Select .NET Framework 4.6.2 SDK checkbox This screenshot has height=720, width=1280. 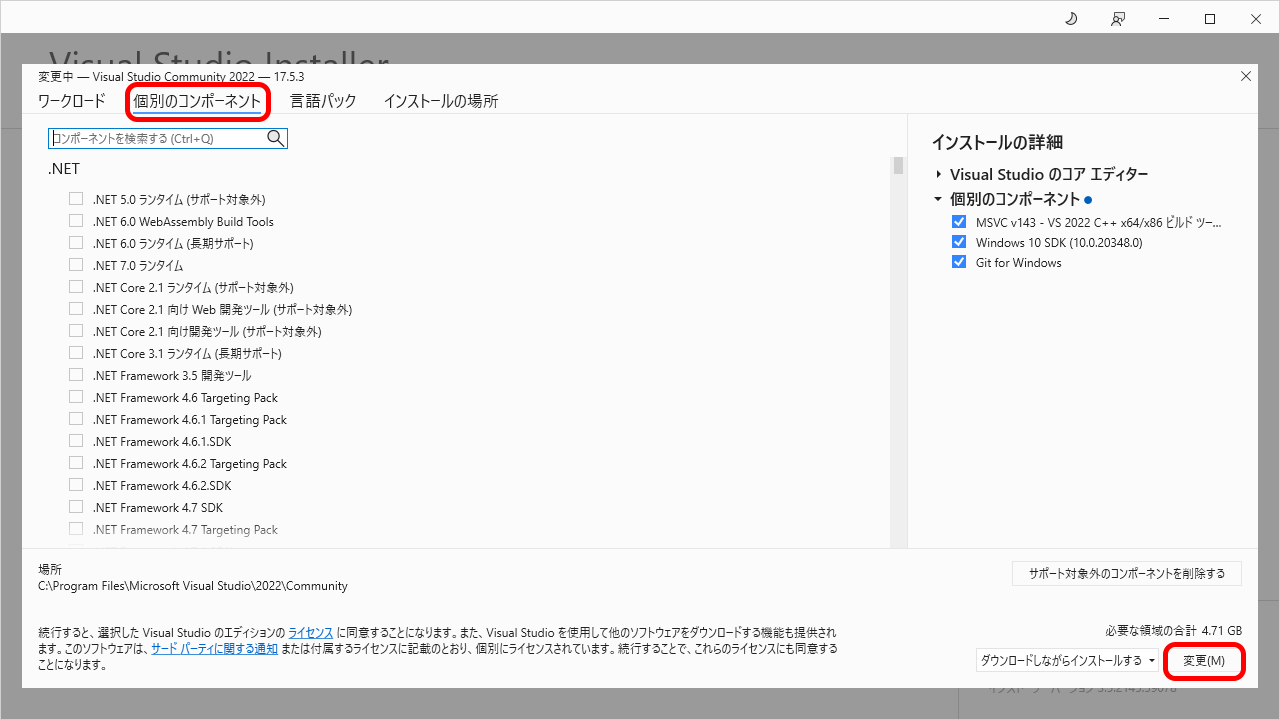[76, 485]
